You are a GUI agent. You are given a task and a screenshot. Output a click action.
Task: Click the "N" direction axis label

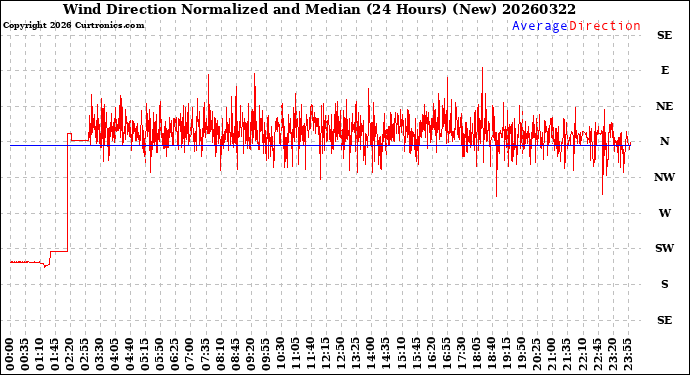(x=664, y=141)
